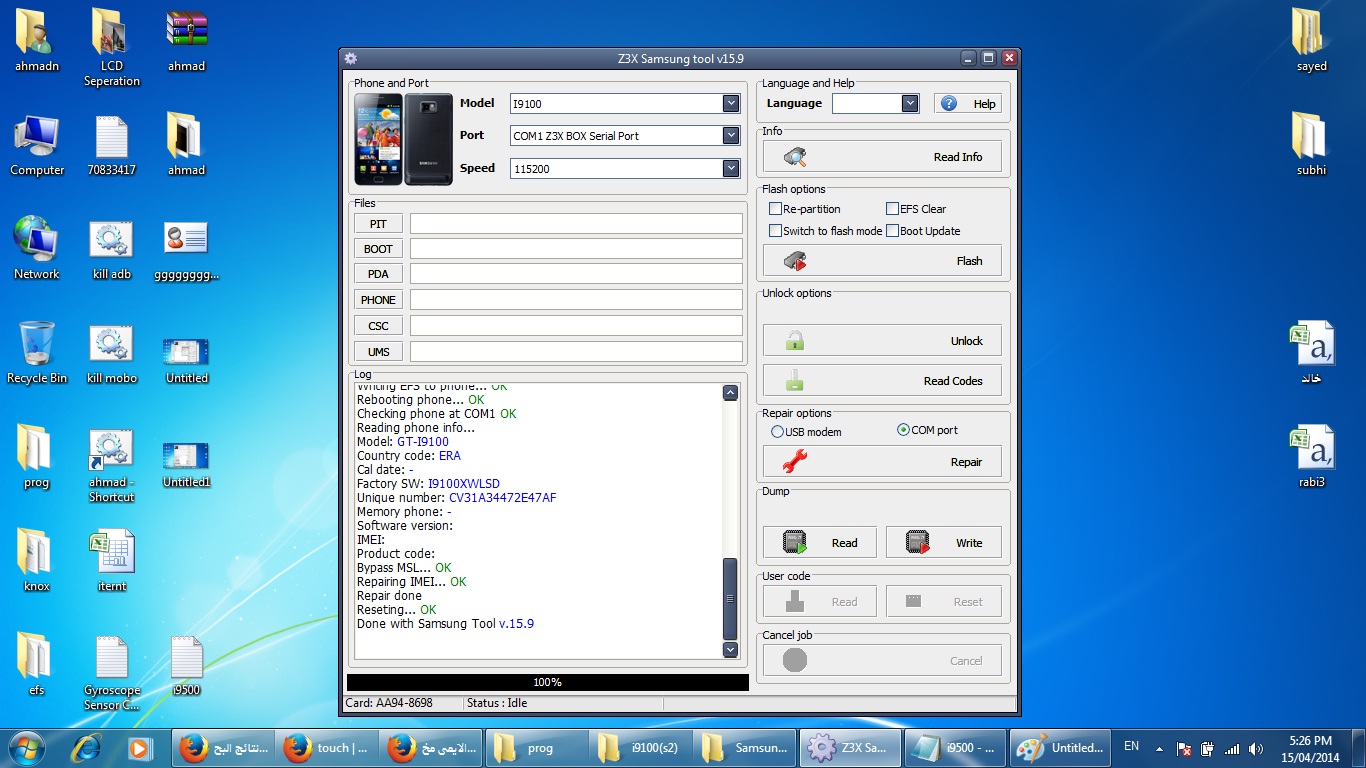Select the Gyroscope Sensor file icon
The image size is (1366, 768).
tap(112, 672)
